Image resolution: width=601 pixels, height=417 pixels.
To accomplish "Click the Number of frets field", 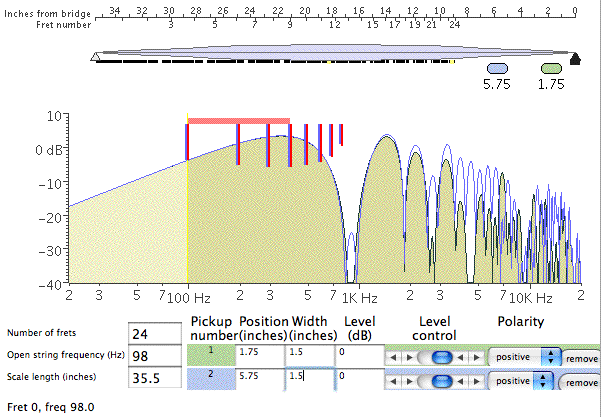I will [156, 333].
